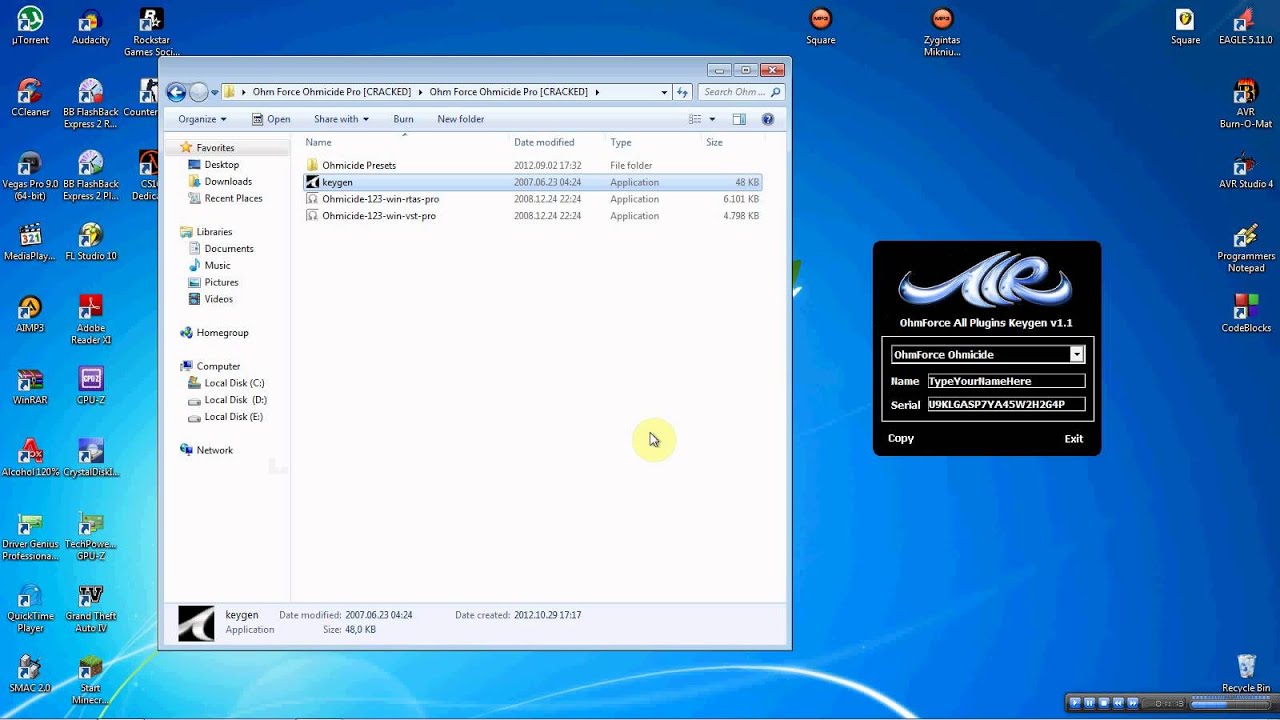Click the Recycle Bin icon
This screenshot has width=1280, height=720.
1246,668
